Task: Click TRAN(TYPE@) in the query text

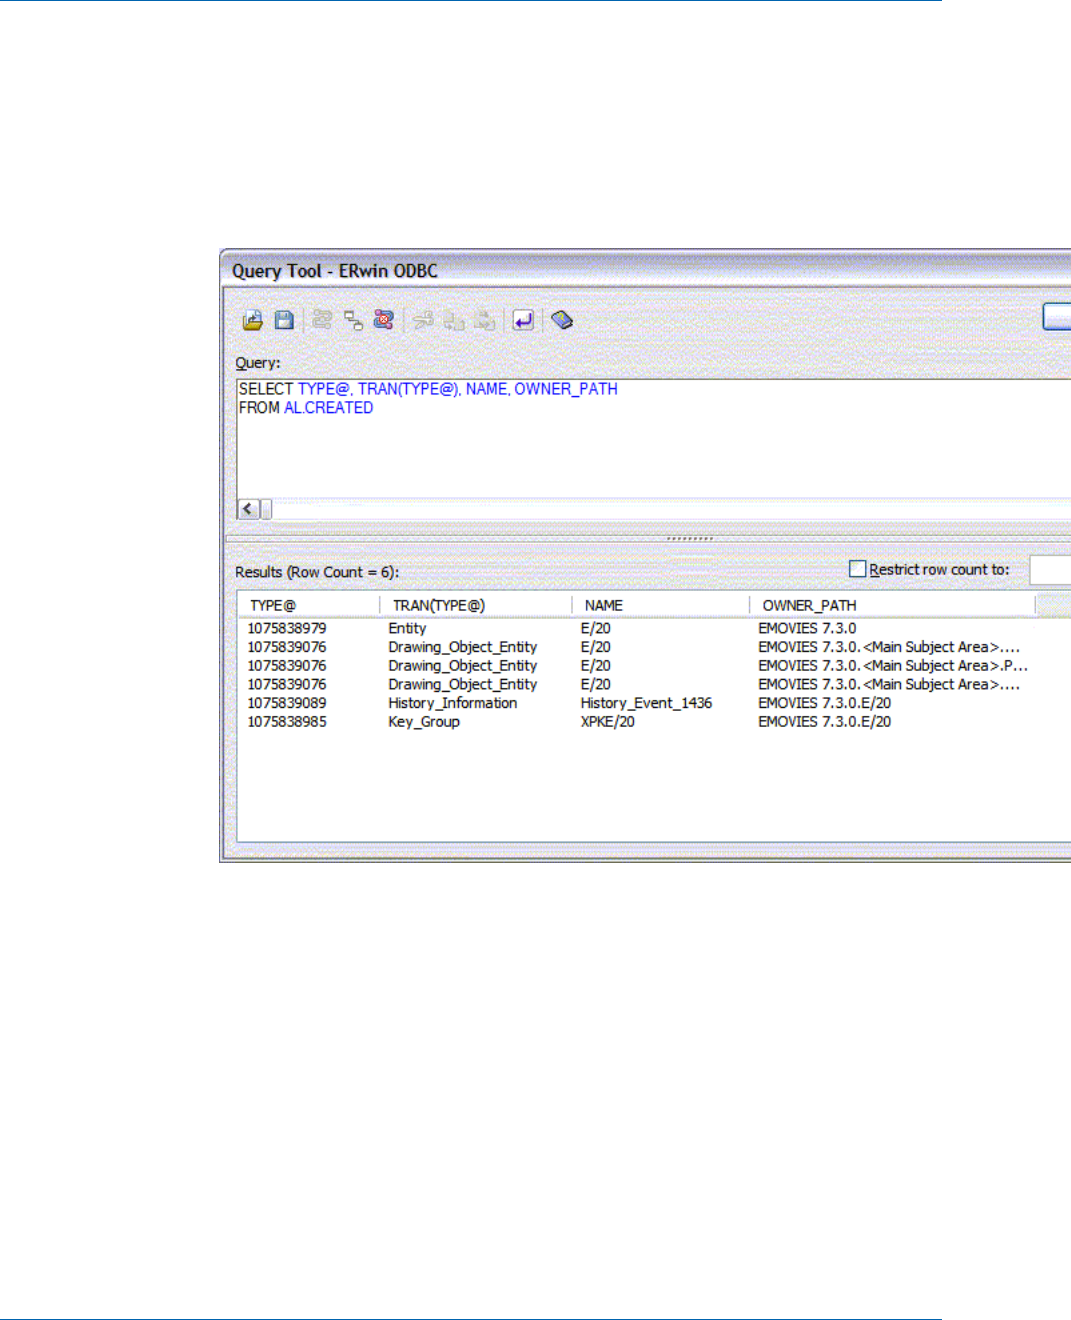Action: click(409, 389)
